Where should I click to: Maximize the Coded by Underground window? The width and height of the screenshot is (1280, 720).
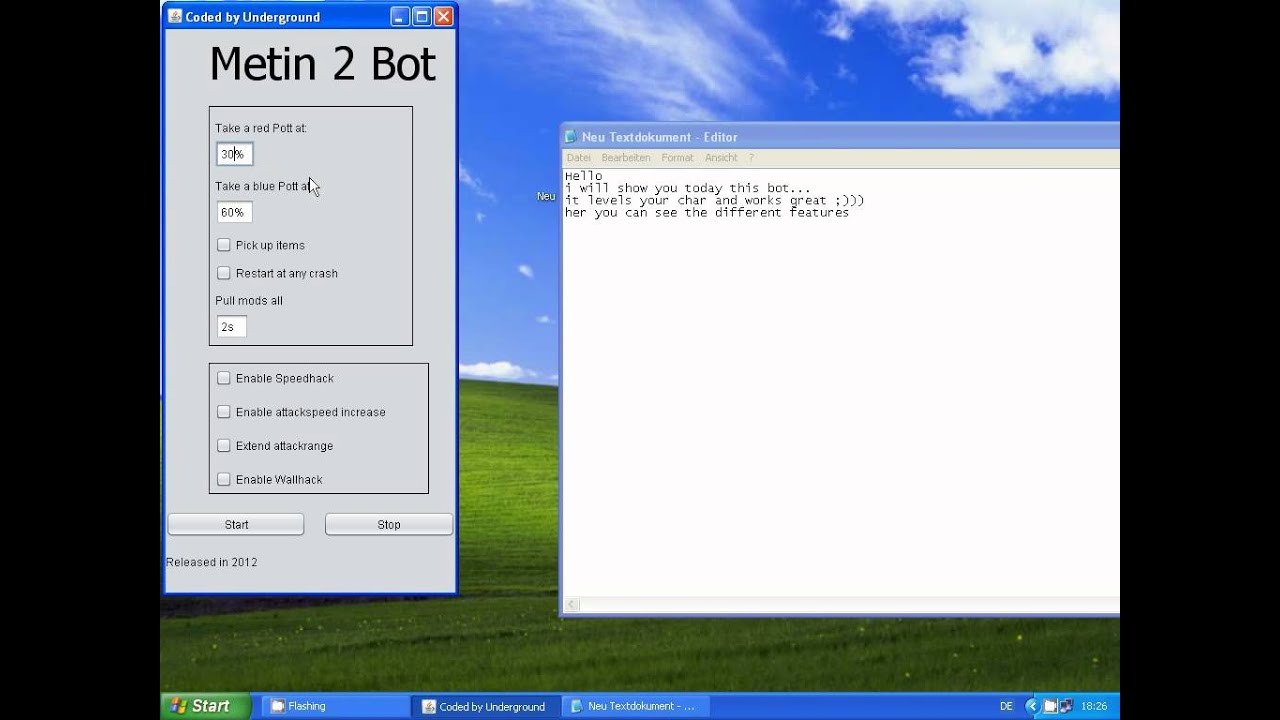(422, 16)
